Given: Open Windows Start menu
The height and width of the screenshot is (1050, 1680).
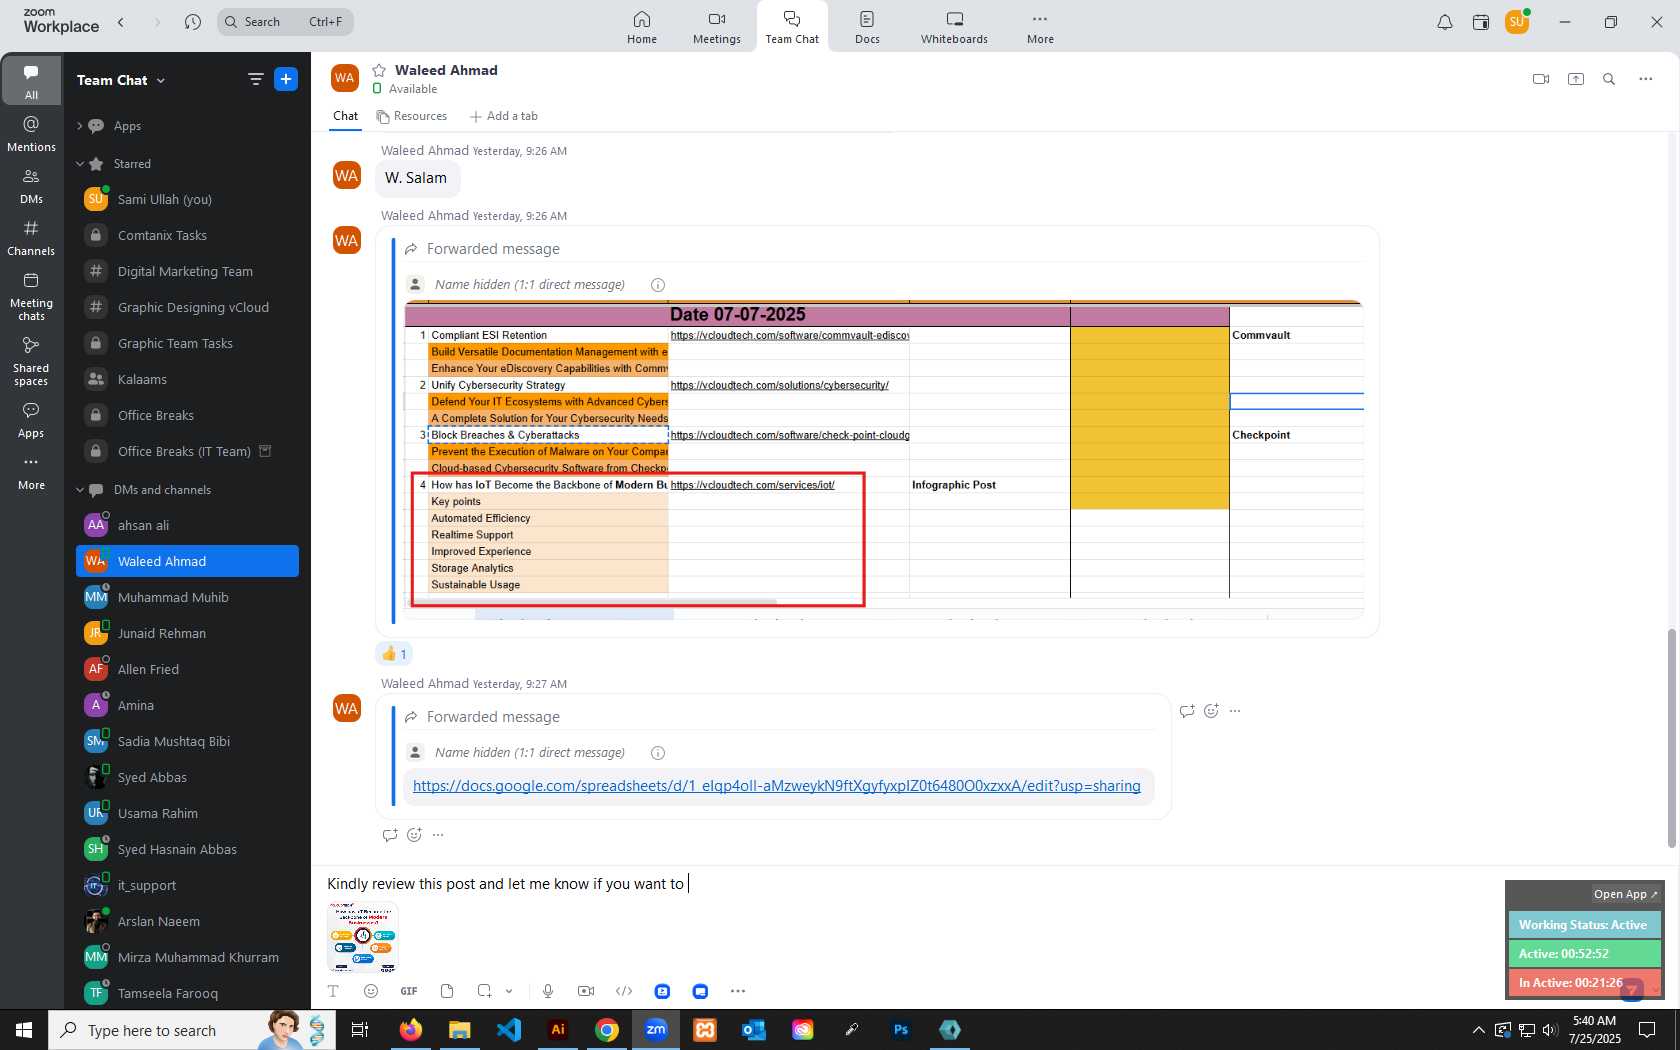Looking at the screenshot, I should [24, 1030].
